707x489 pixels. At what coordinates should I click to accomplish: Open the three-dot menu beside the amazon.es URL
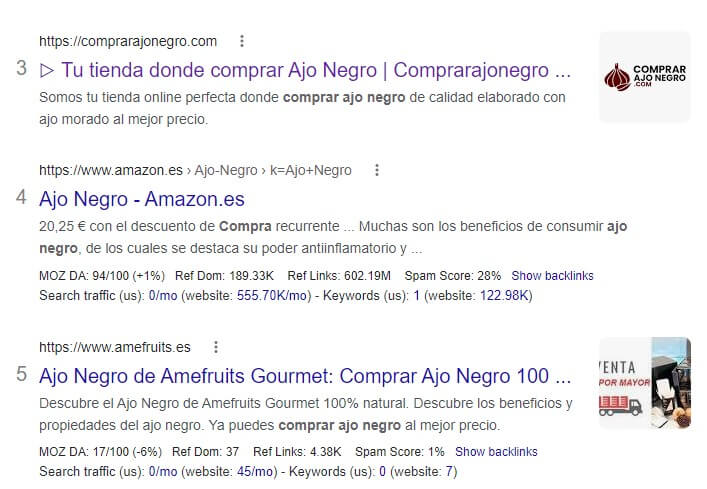(377, 170)
